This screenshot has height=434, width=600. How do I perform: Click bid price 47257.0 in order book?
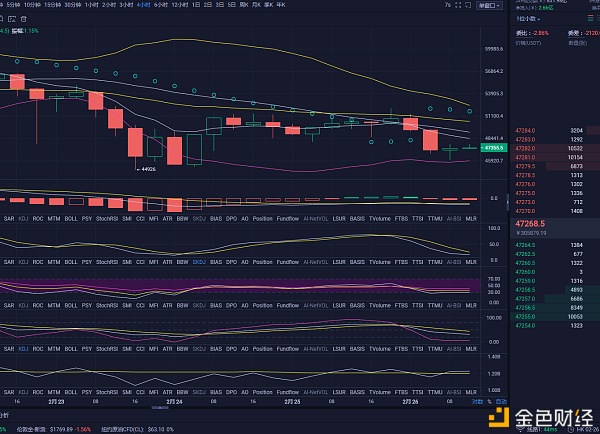point(525,299)
